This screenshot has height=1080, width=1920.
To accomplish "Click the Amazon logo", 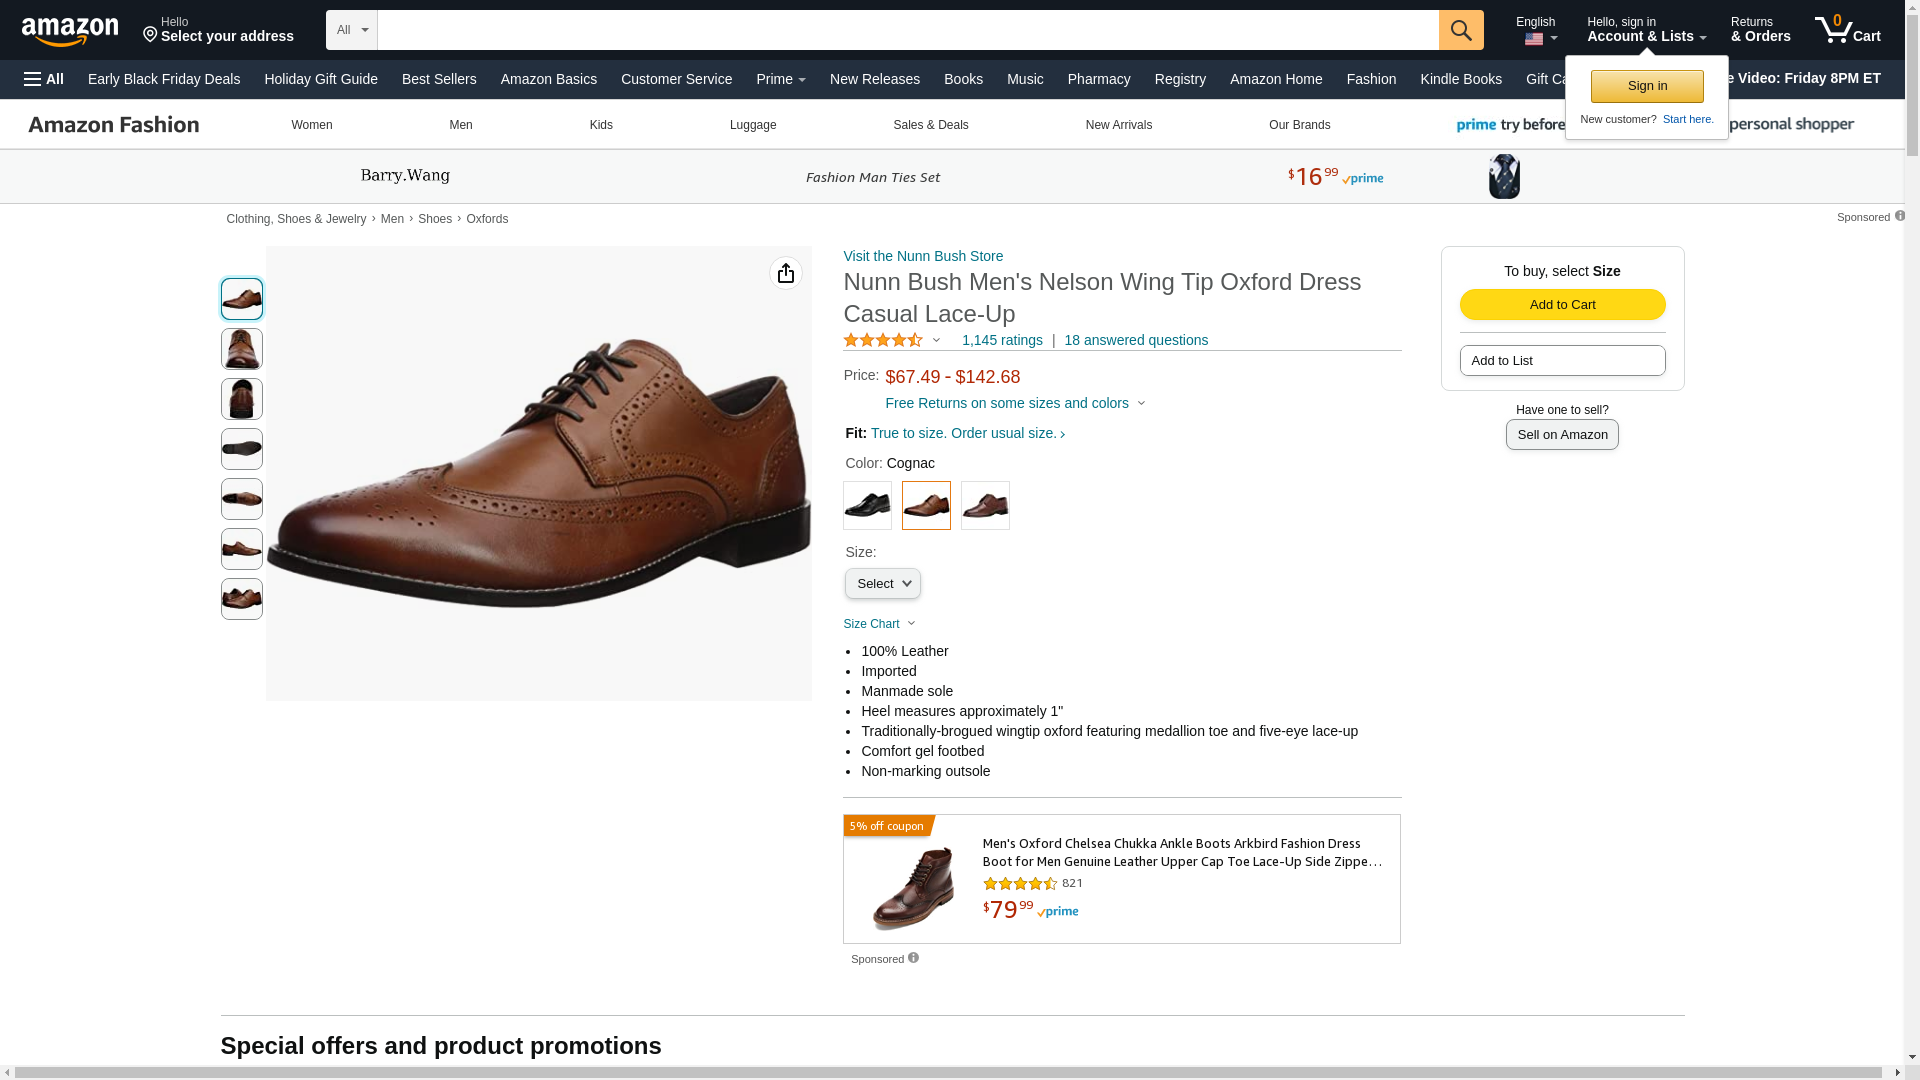I will [70, 31].
